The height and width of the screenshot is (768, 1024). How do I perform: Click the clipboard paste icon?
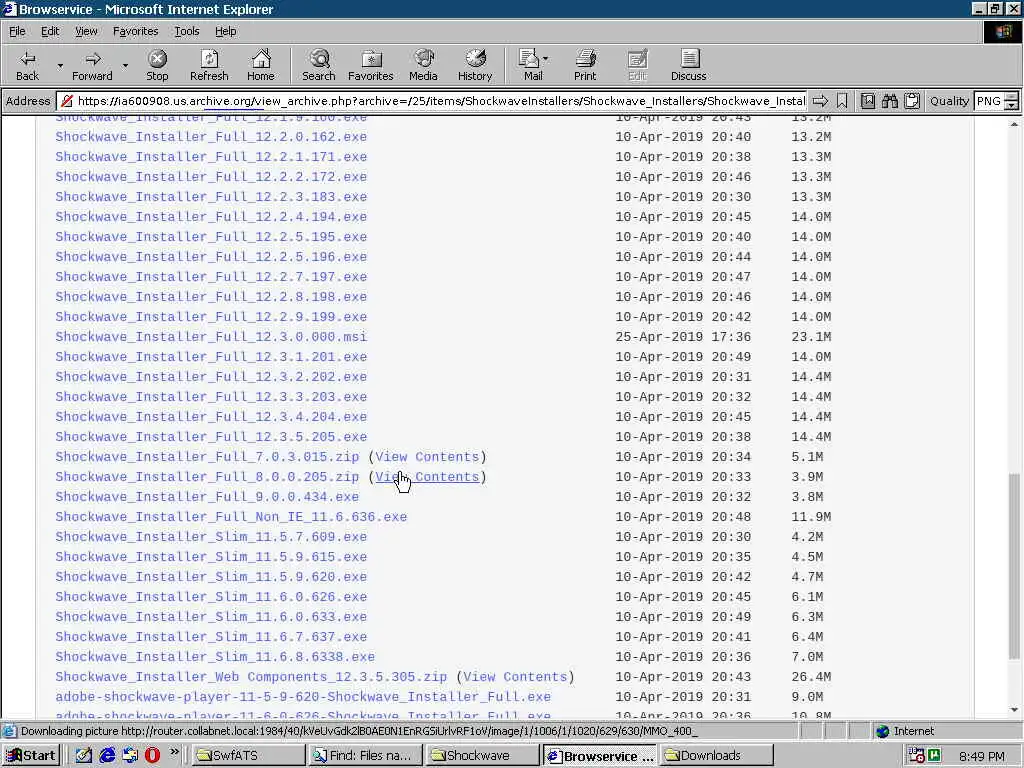click(x=912, y=101)
